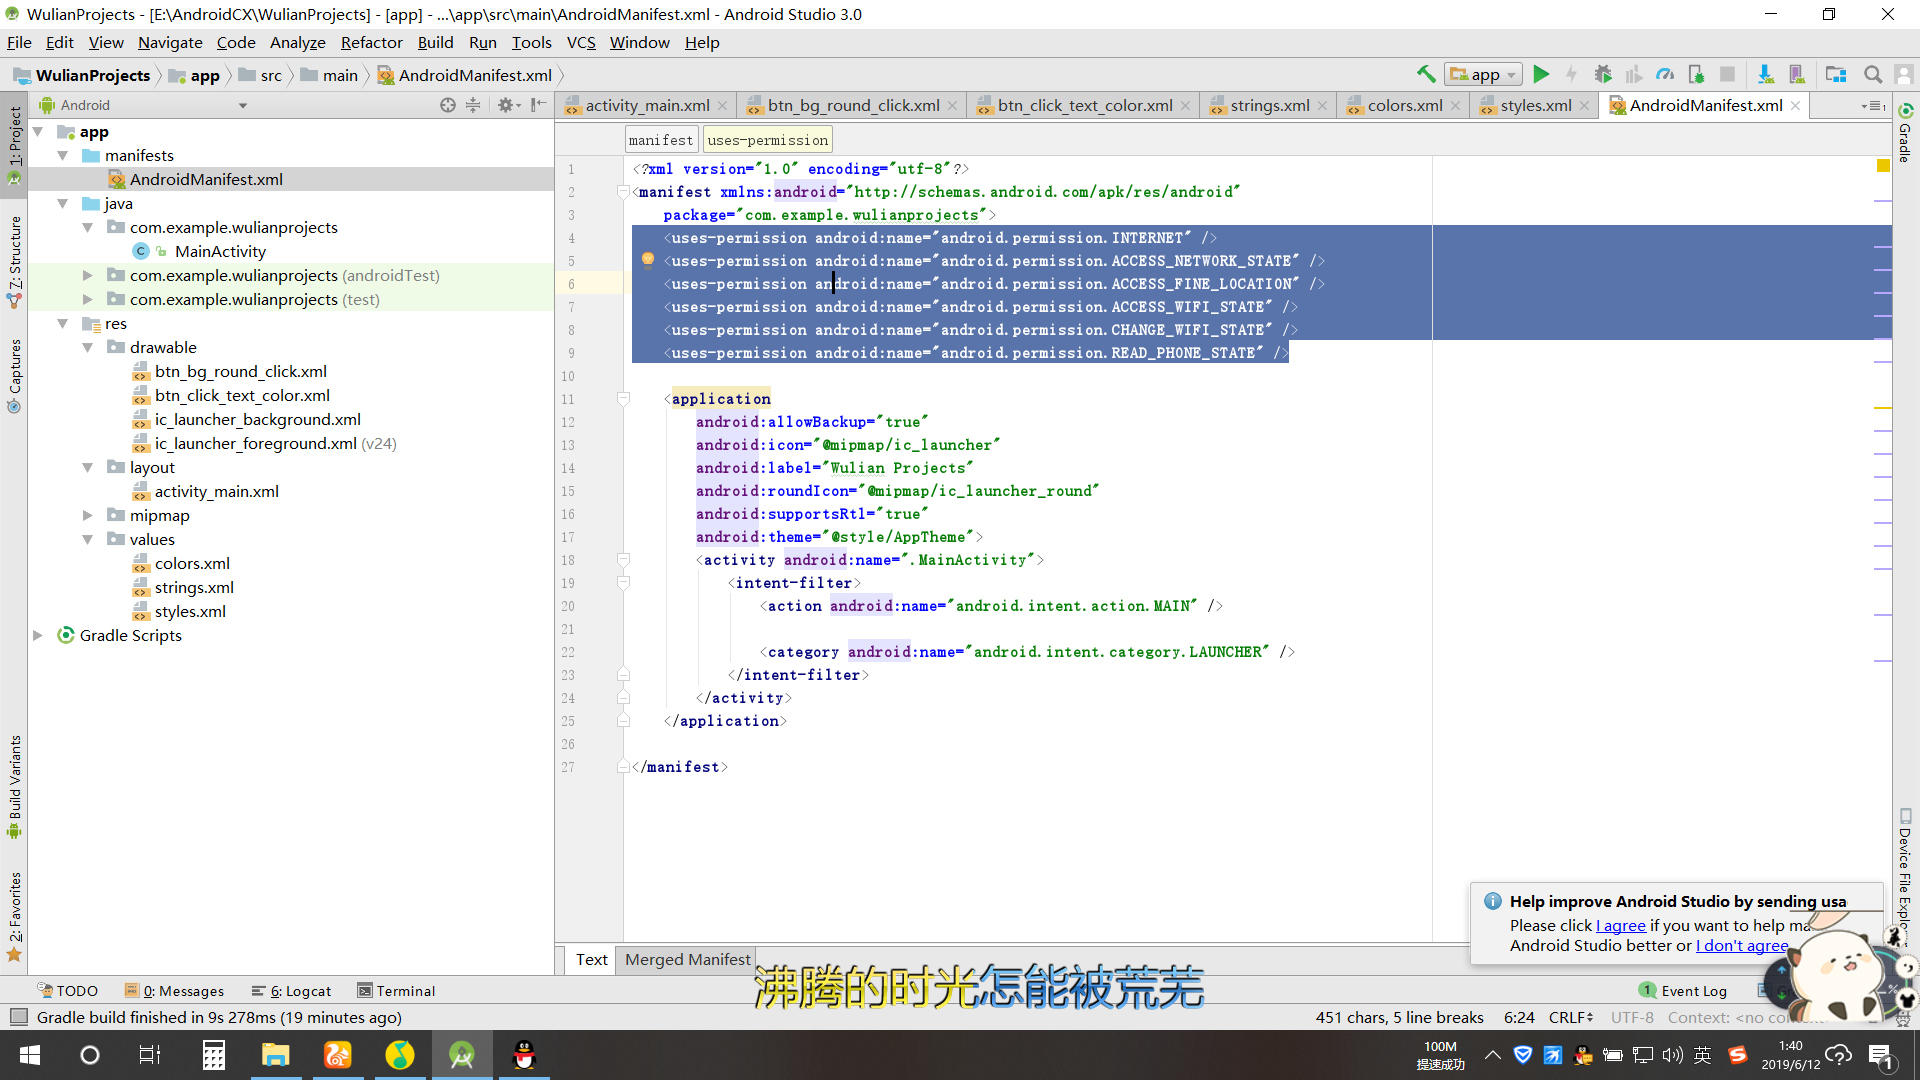Collapse the application tag fold on line 11
The image size is (1920, 1080).
pos(623,399)
